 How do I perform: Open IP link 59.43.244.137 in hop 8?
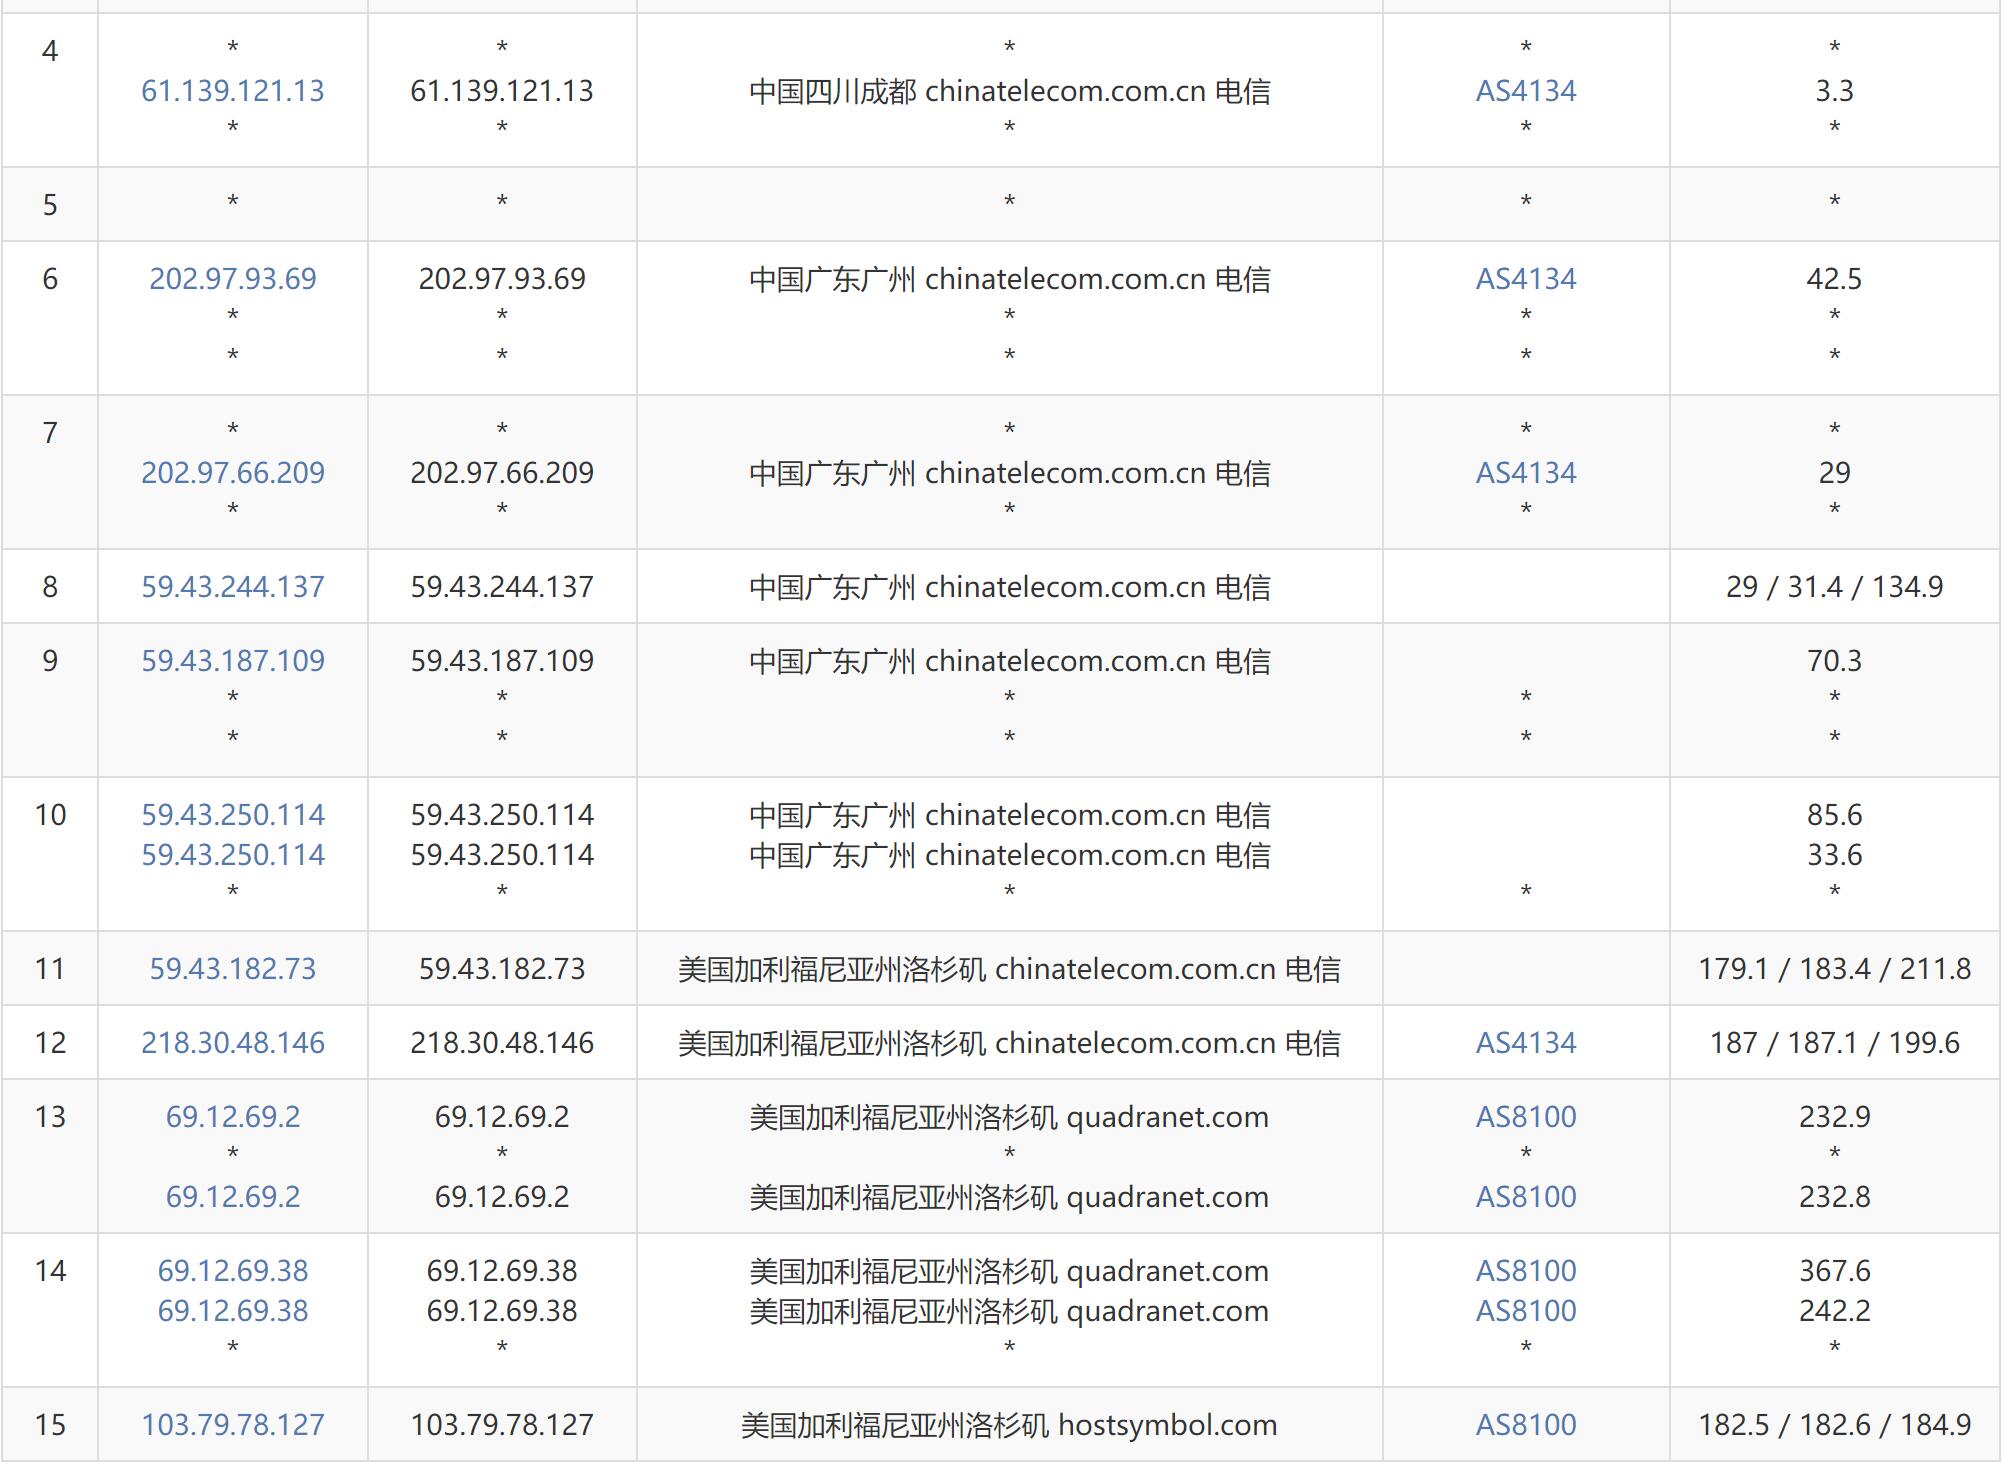tap(233, 587)
